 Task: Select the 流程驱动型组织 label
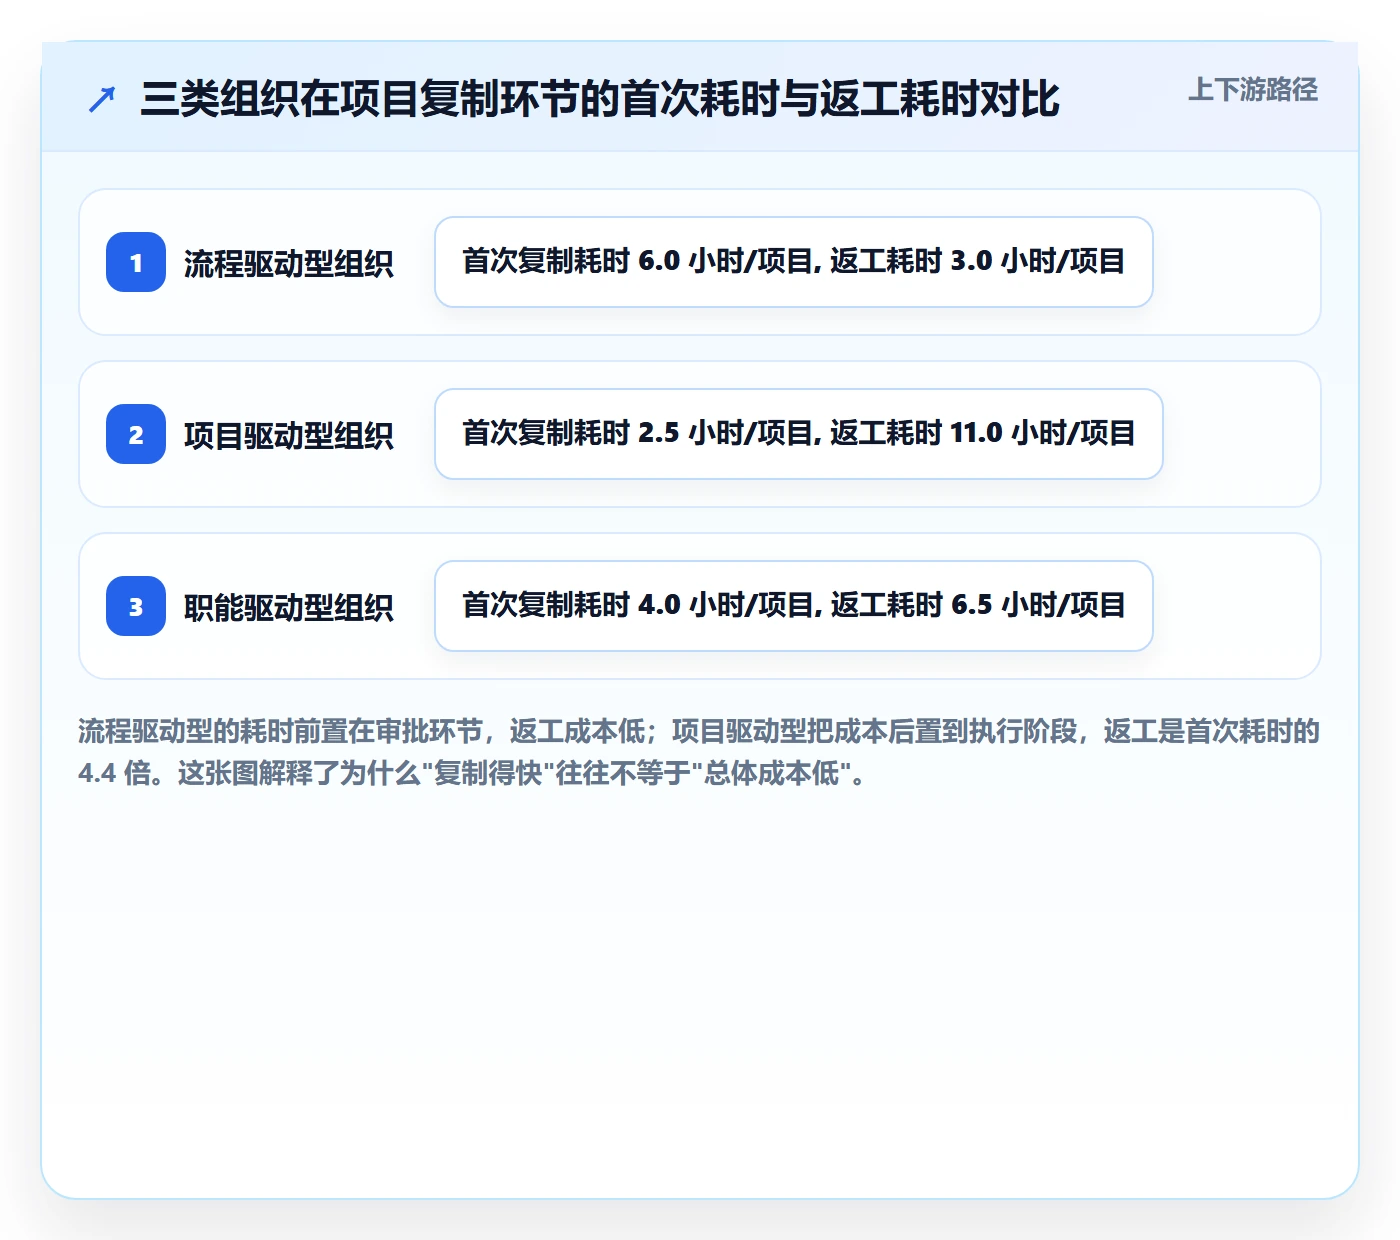[x=289, y=263]
